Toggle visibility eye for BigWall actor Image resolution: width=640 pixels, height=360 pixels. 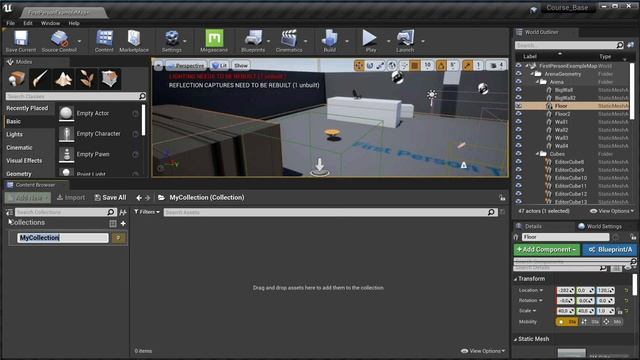coord(518,90)
